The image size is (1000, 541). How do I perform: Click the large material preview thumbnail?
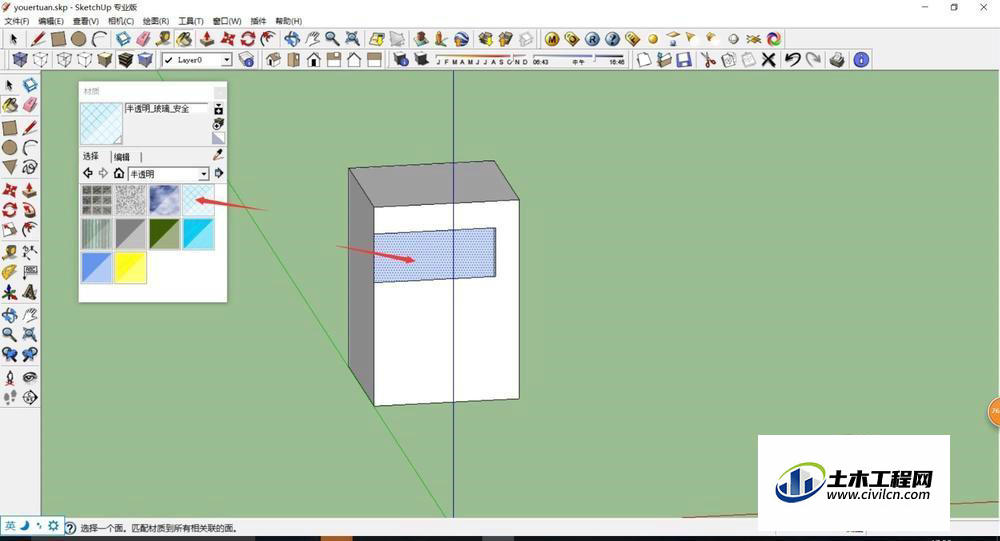pyautogui.click(x=101, y=124)
